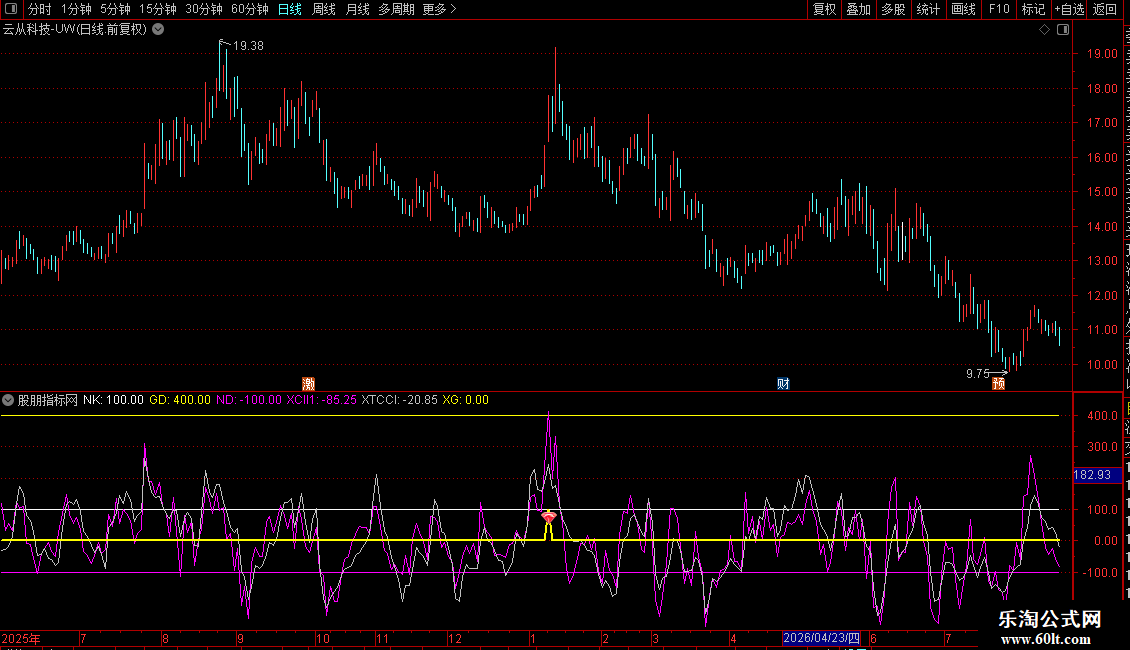Open the 复权 adjustment menu
1130x650 pixels.
pos(824,9)
